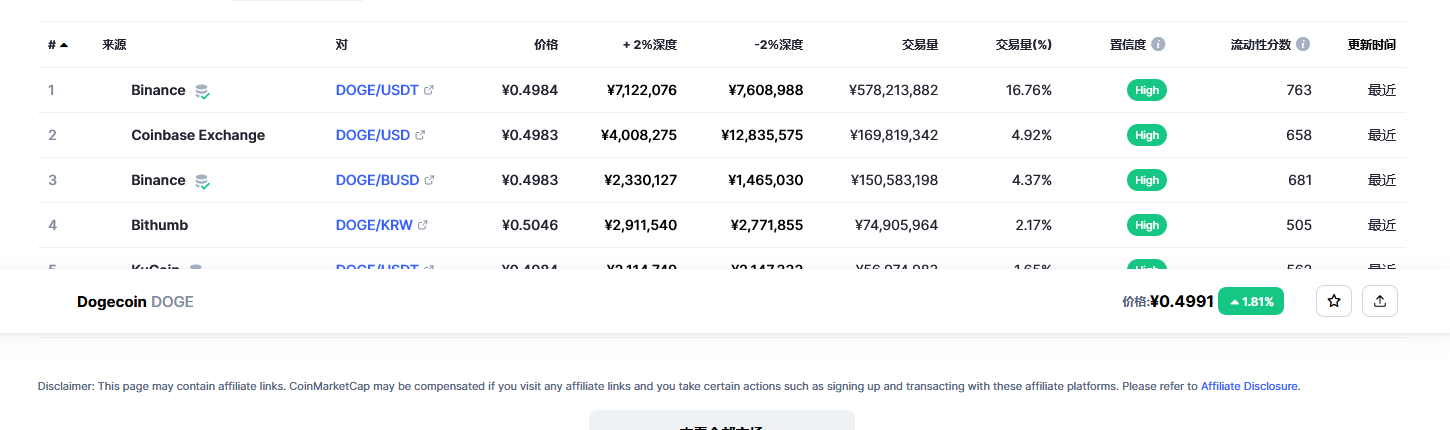Open the Coinbase Exchange source
This screenshot has height=430, width=1450.
click(198, 135)
